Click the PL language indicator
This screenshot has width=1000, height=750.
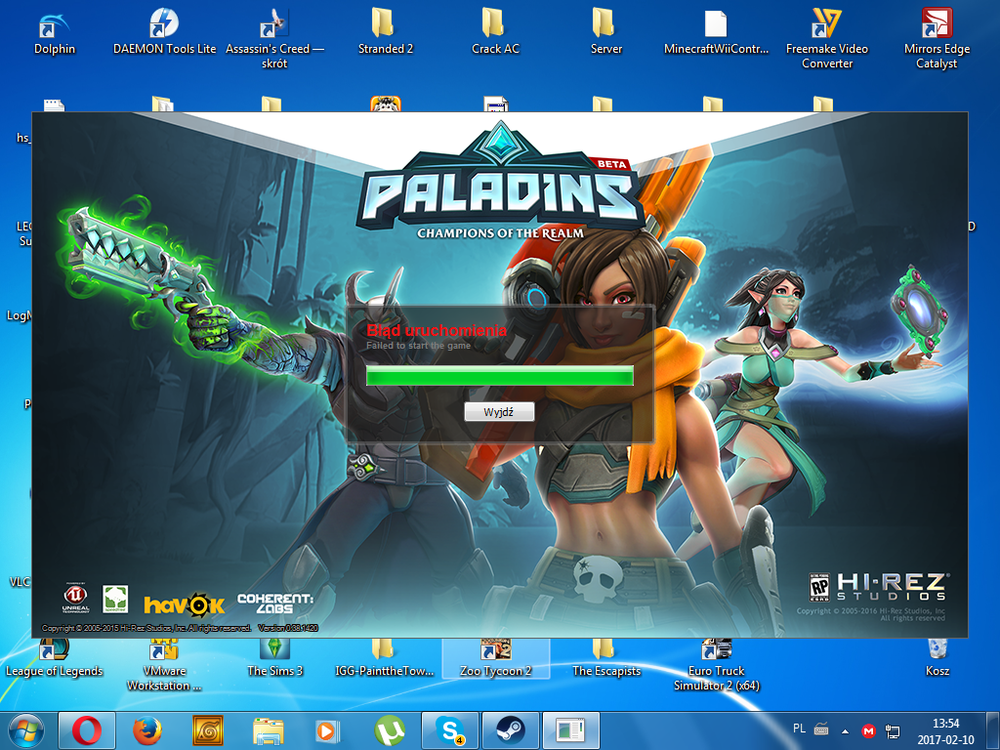[799, 728]
